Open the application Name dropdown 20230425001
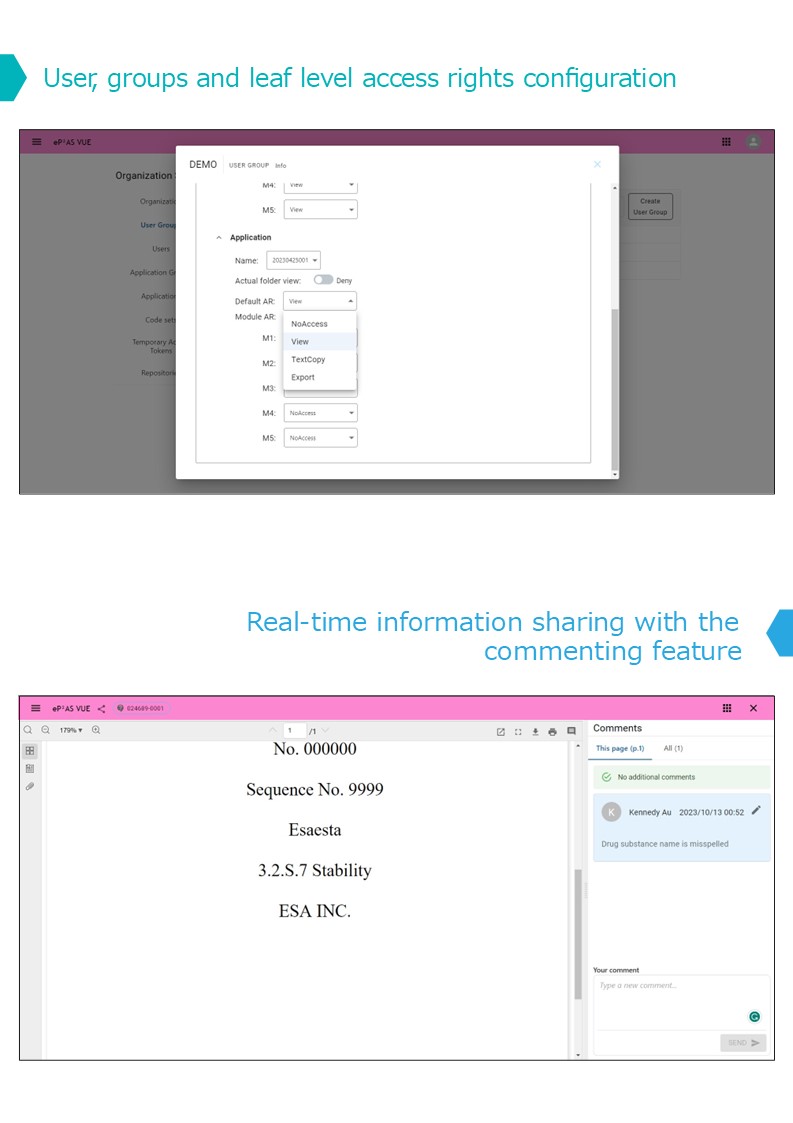The image size is (793, 1123). (294, 260)
